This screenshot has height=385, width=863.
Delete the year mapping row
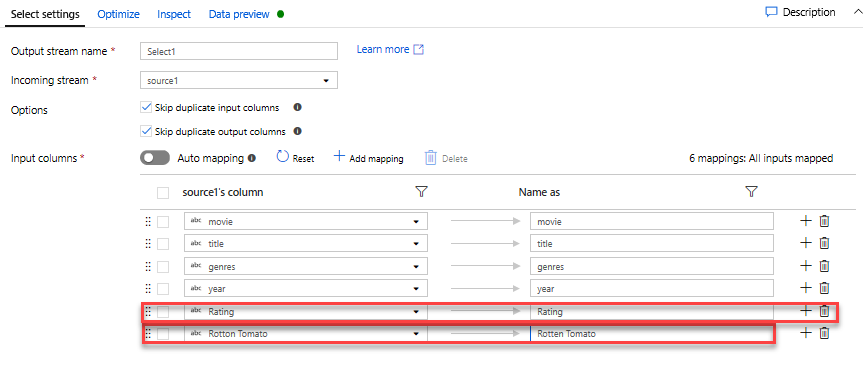point(824,288)
